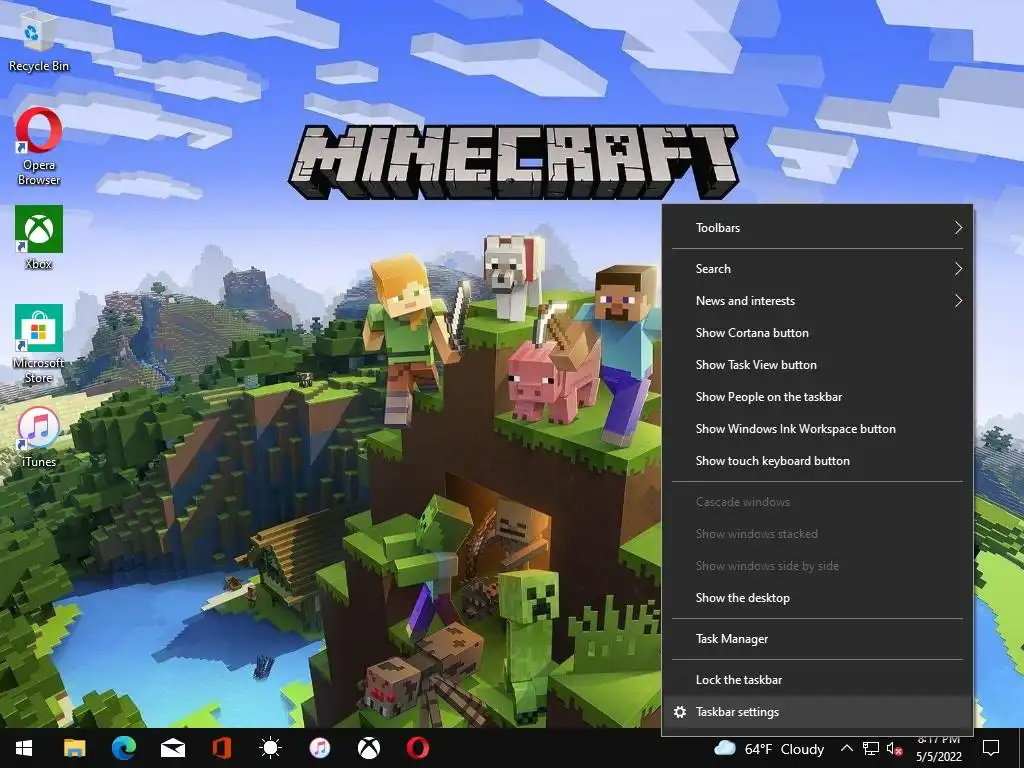Open Task Manager from the context menu

tap(818, 639)
